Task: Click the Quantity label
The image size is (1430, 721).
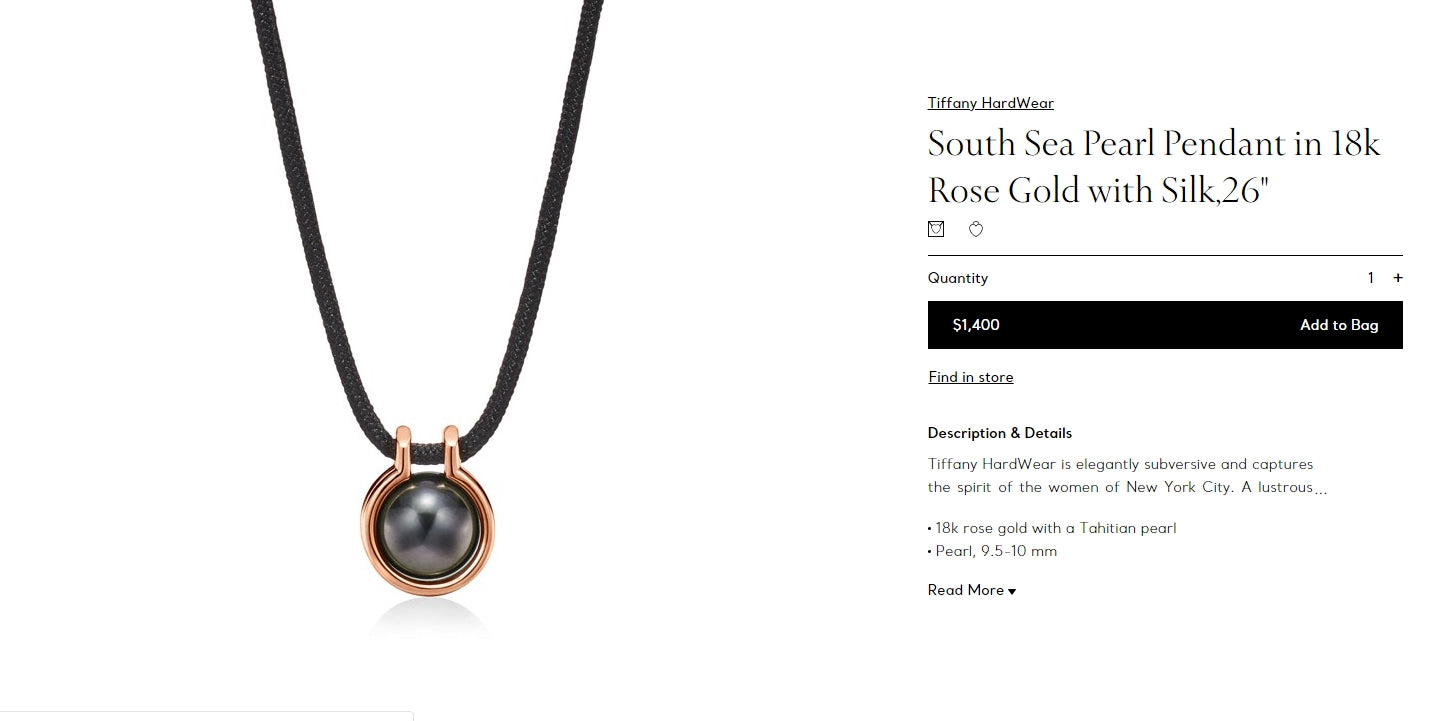Action: [x=958, y=278]
